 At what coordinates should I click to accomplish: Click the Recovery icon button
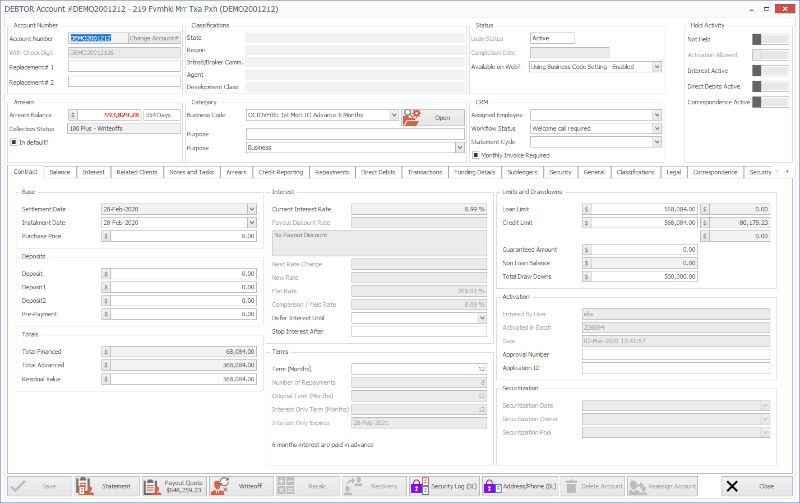[353, 486]
